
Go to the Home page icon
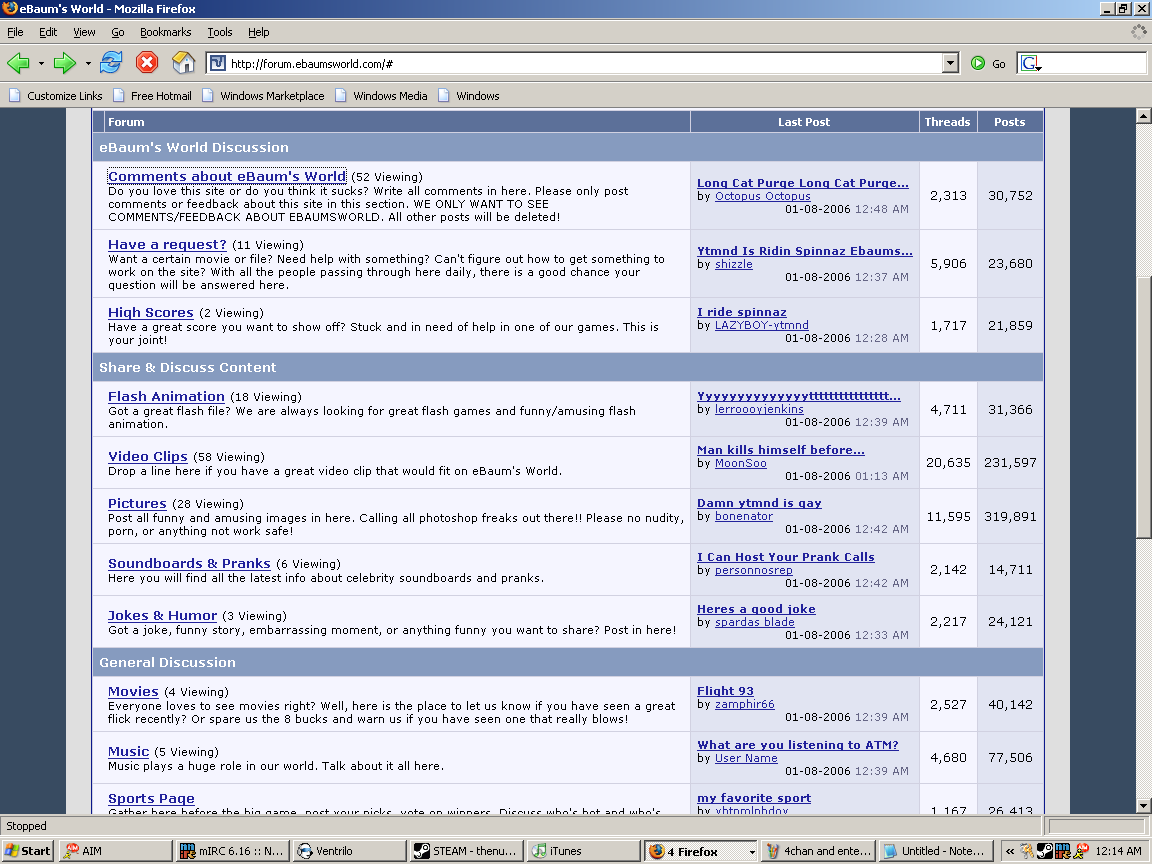click(x=183, y=63)
